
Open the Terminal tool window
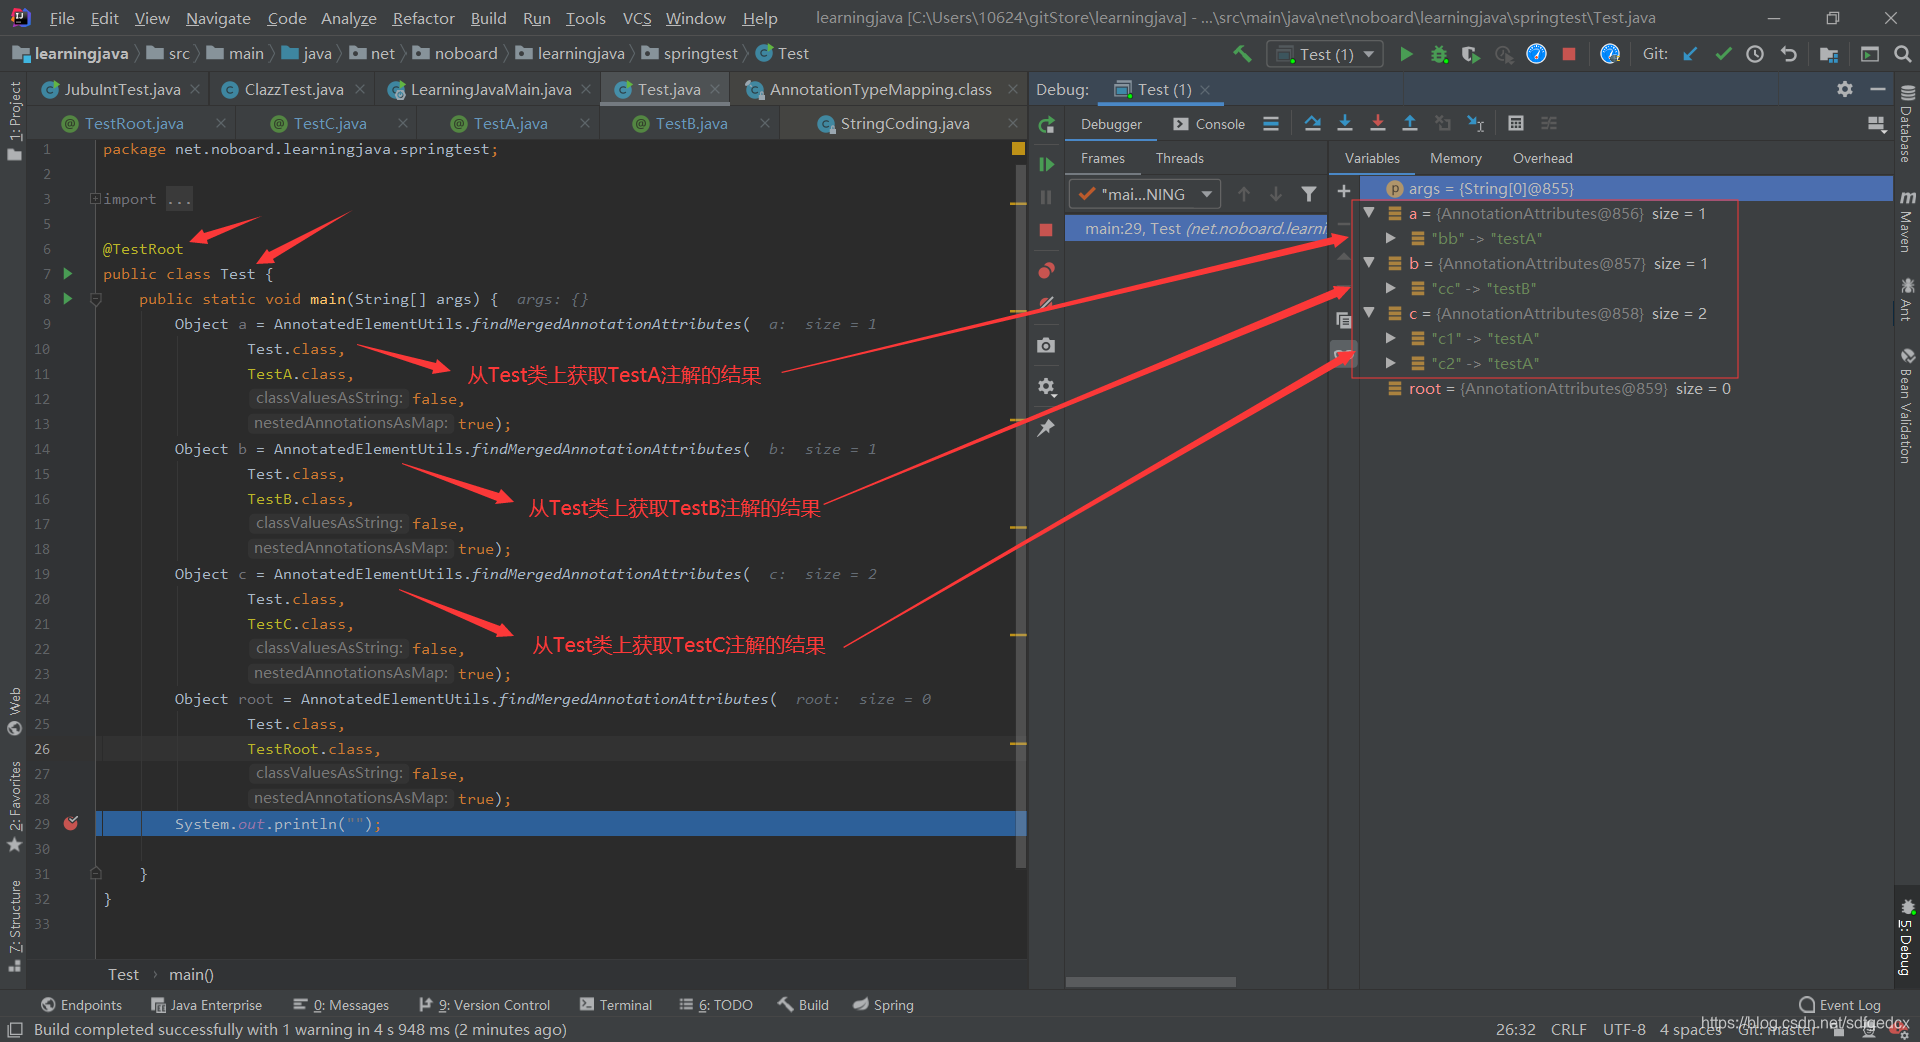coord(615,1005)
